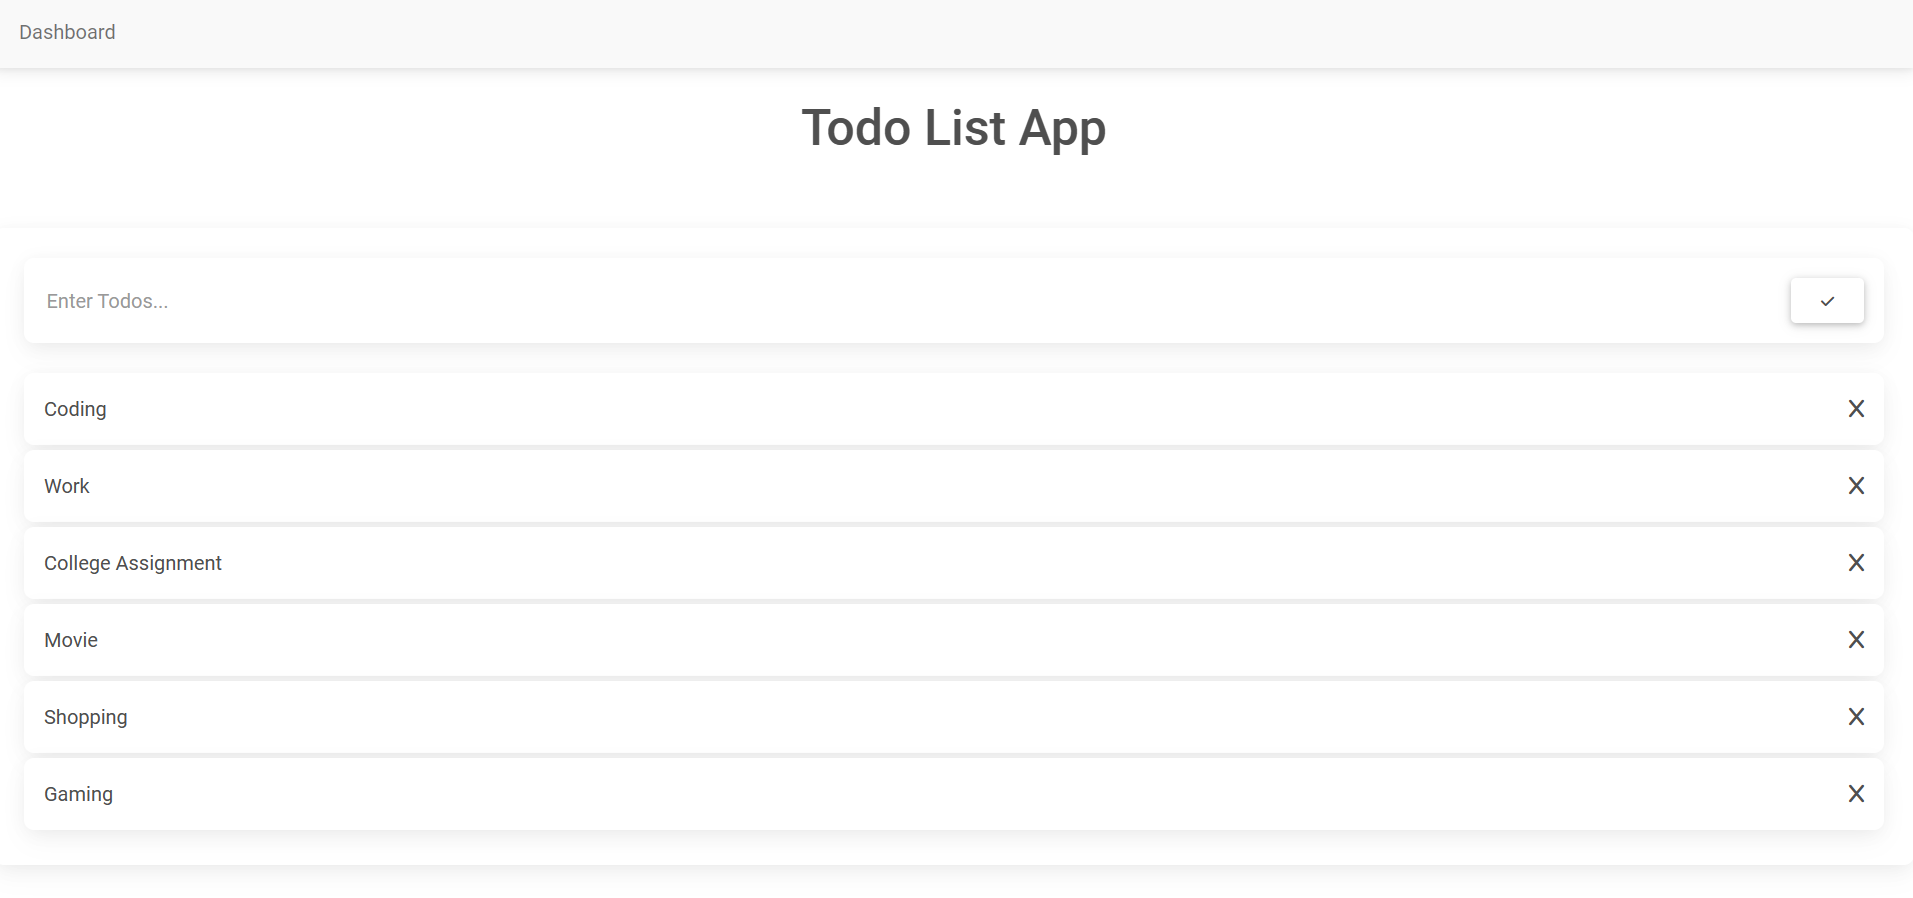Click the Gaming todo label
The width and height of the screenshot is (1913, 898).
78,793
